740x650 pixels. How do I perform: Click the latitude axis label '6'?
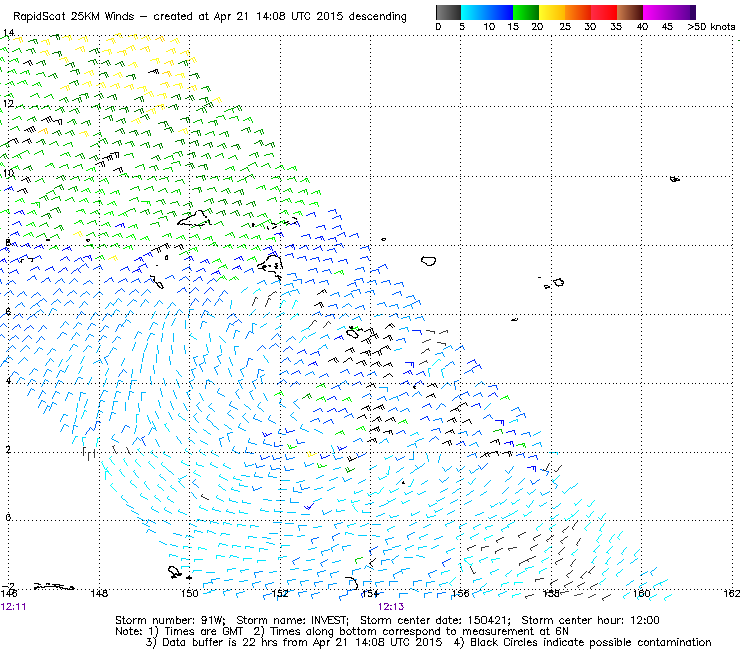[x=8, y=312]
